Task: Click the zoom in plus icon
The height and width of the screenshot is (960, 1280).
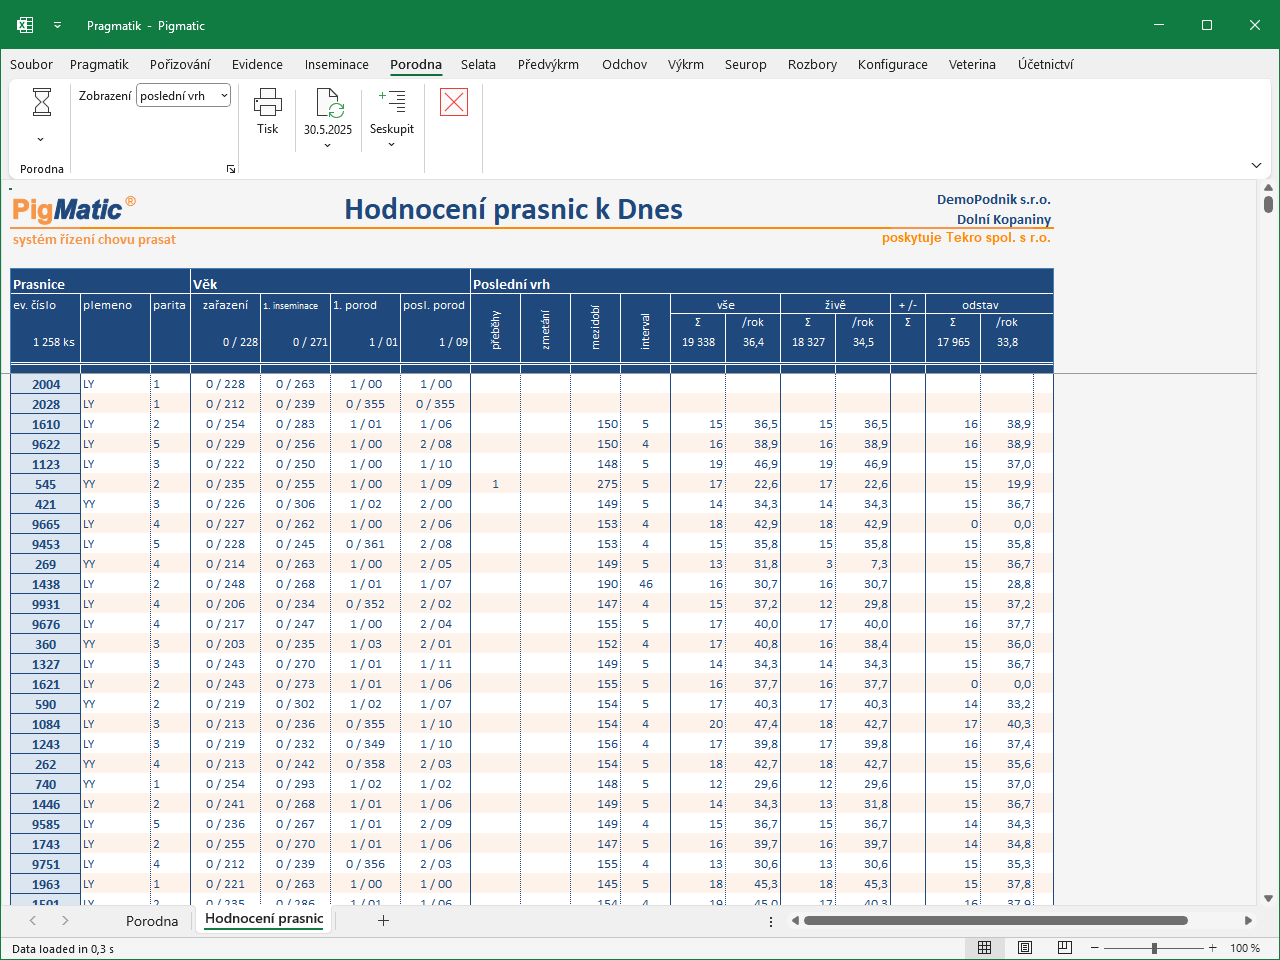Action: 1213,948
